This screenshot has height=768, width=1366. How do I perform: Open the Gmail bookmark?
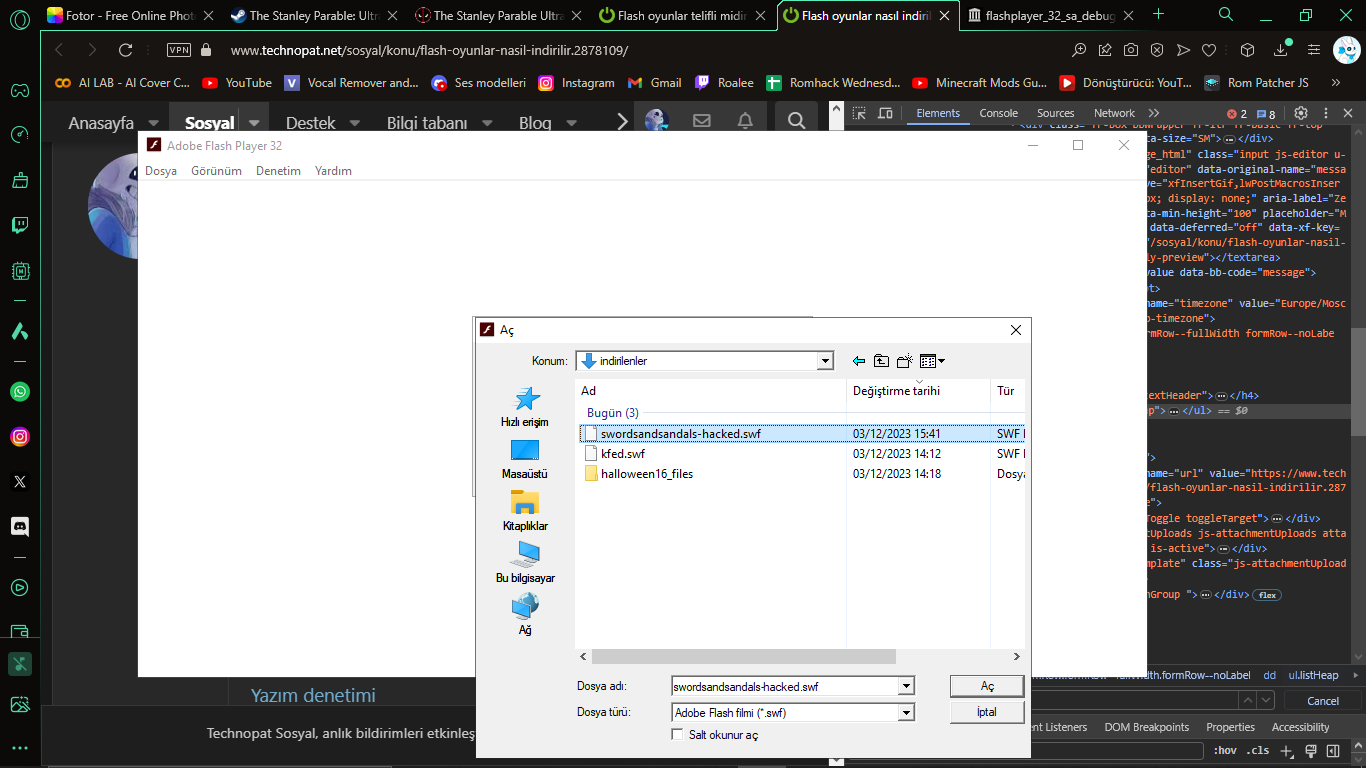point(654,83)
